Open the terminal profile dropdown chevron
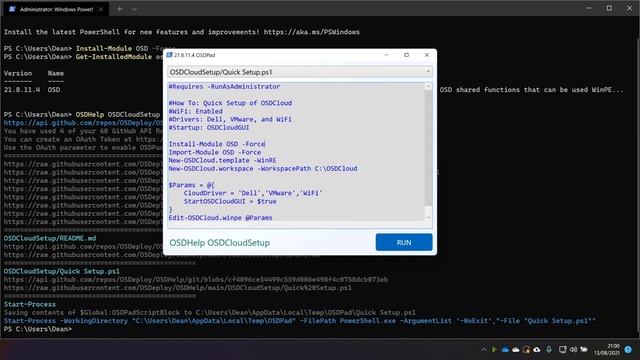Viewport: 640px width, 360px height. (x=134, y=9)
